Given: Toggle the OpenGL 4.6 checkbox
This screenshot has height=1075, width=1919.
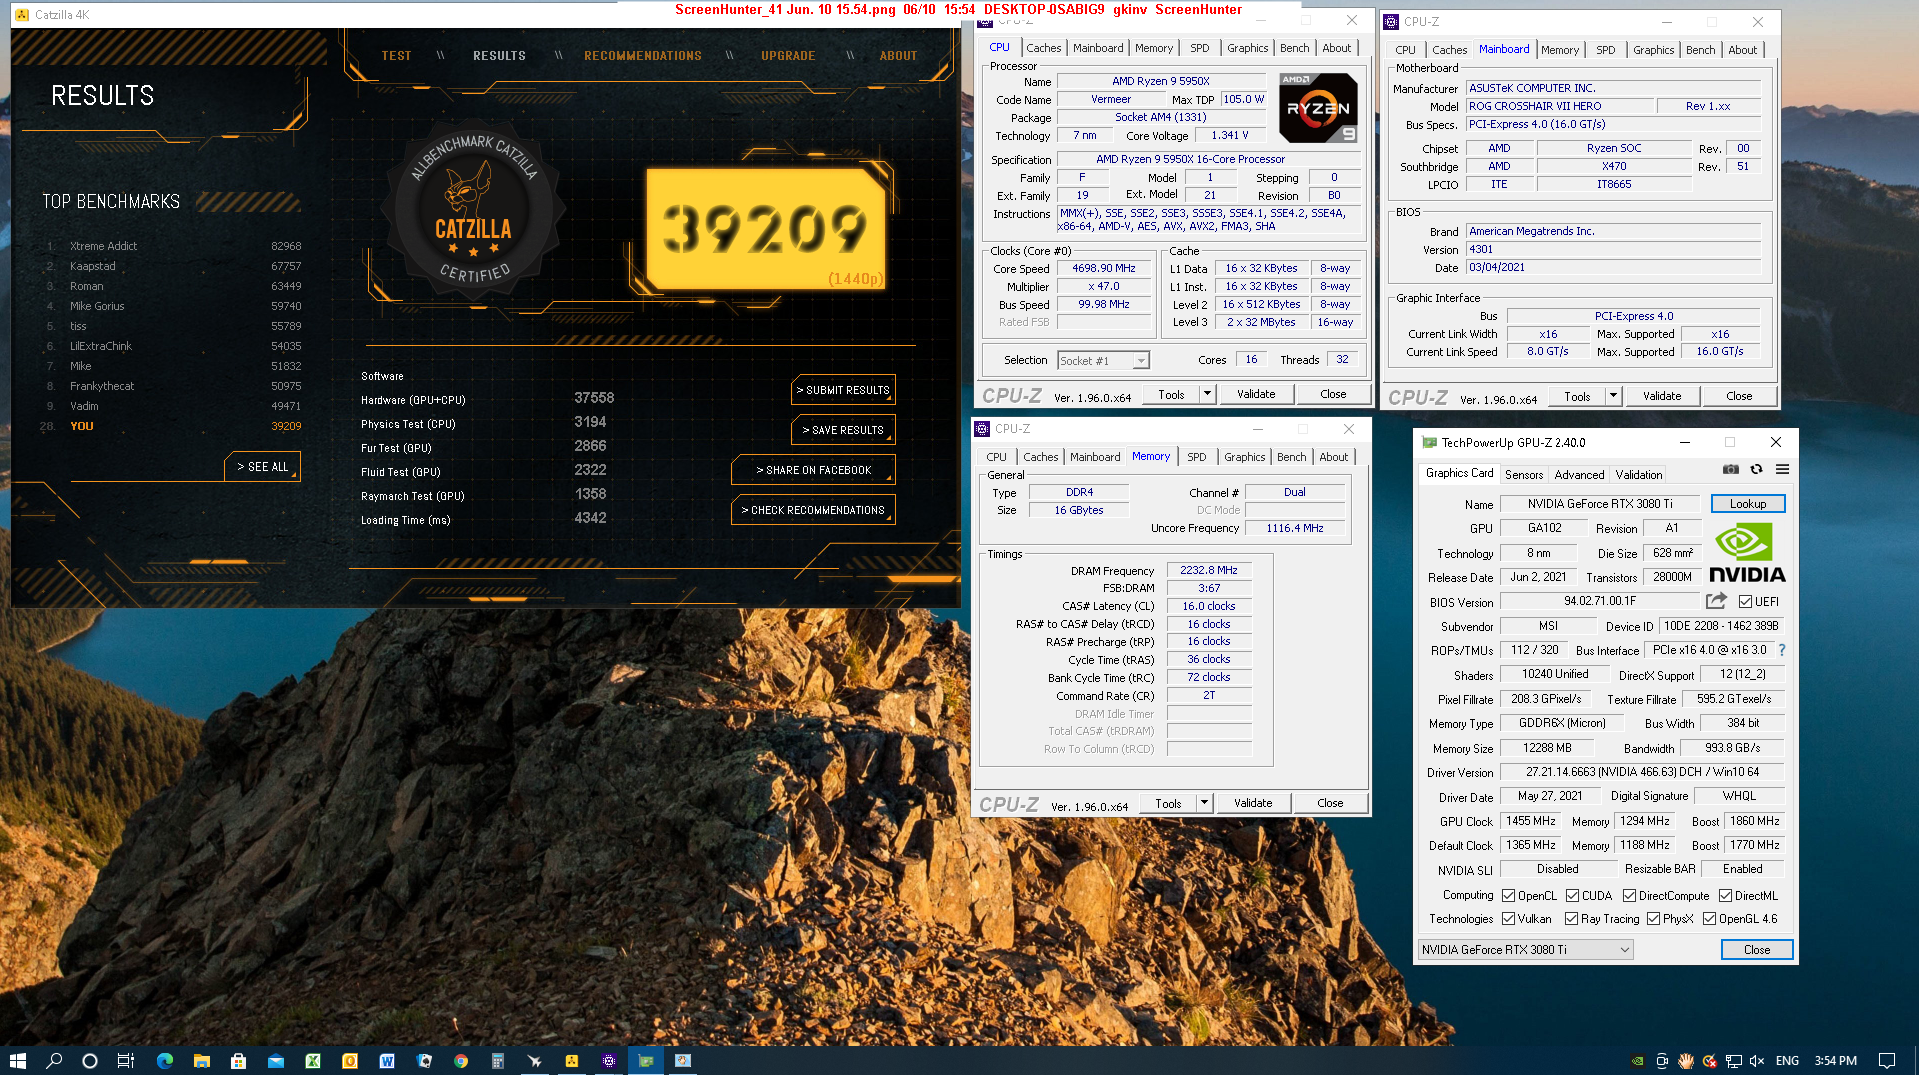Looking at the screenshot, I should (x=1709, y=919).
